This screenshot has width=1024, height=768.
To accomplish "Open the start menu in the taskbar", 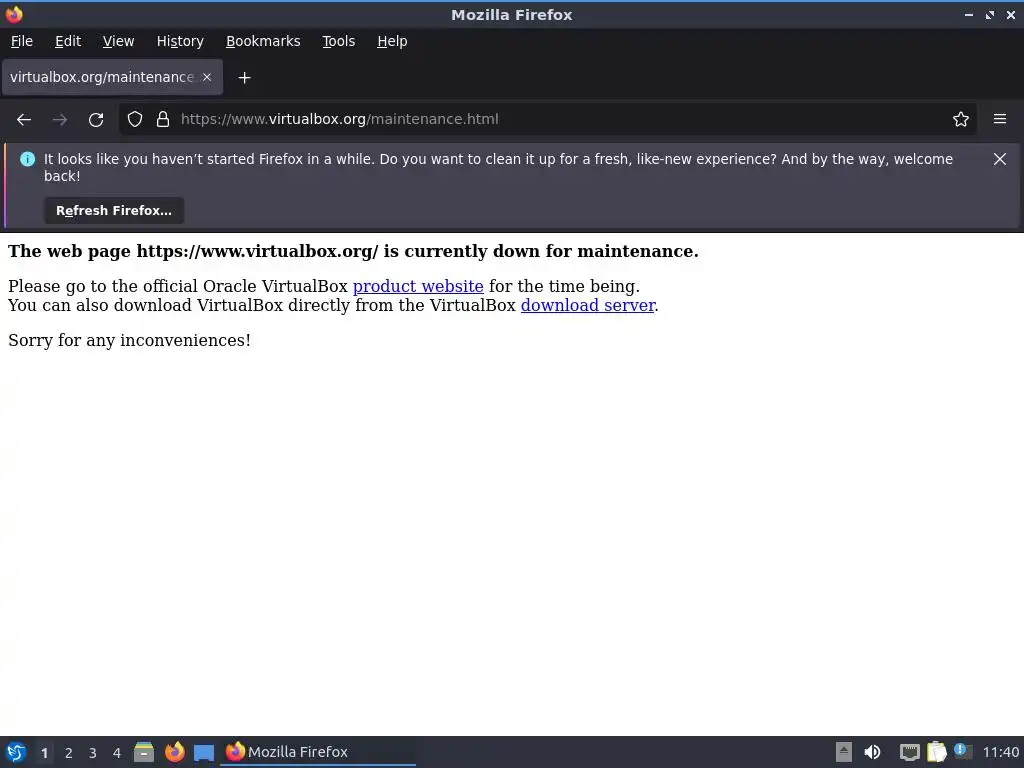I will (x=16, y=752).
